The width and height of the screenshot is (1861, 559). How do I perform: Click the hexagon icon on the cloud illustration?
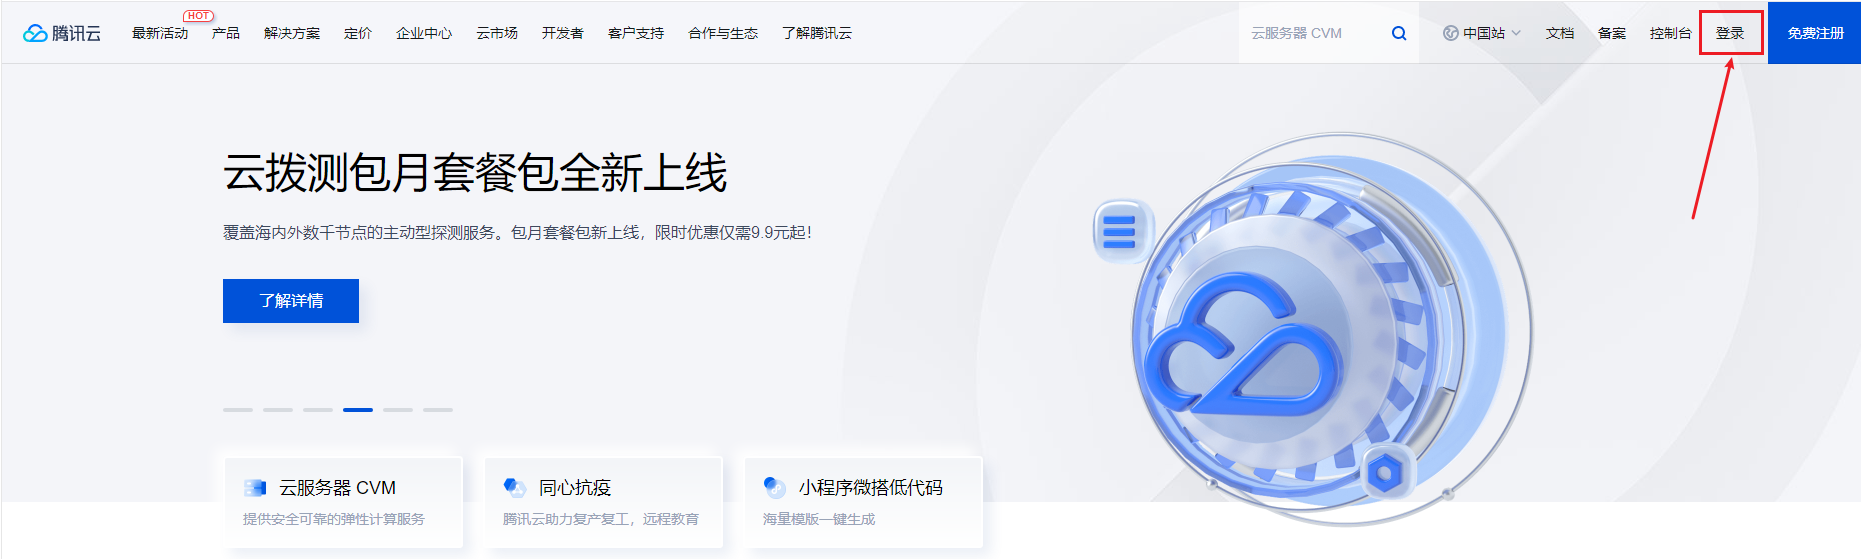(1386, 472)
